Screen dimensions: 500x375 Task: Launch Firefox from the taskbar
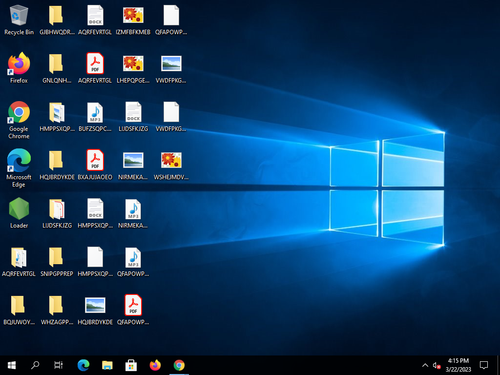click(x=155, y=365)
